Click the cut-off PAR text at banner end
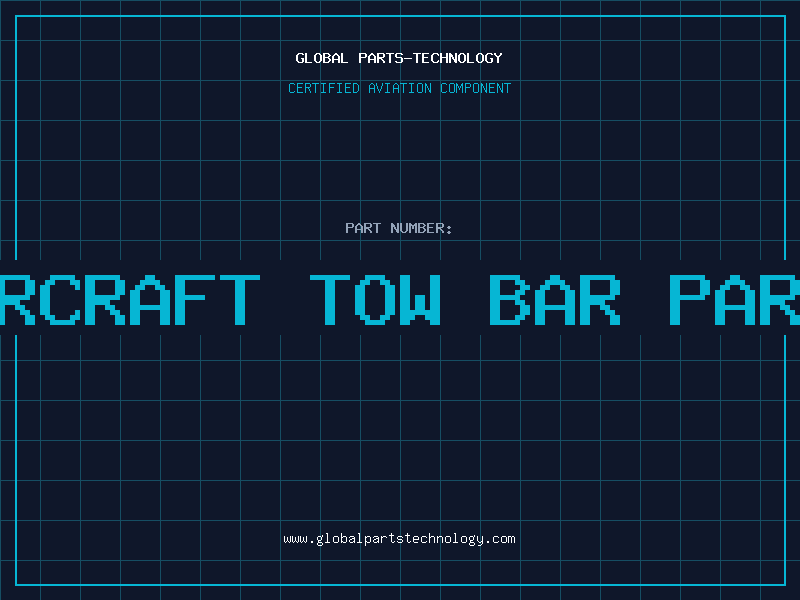The height and width of the screenshot is (600, 800). (735, 300)
